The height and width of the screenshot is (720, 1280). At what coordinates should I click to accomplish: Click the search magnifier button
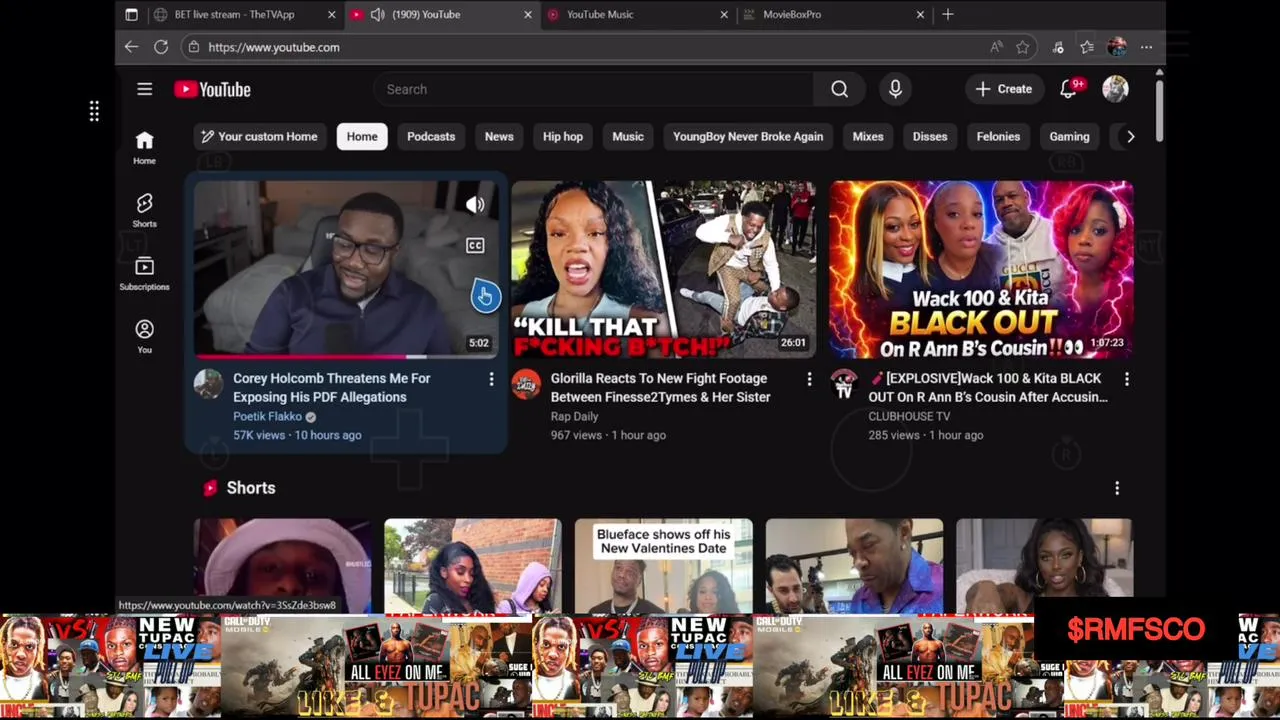click(x=839, y=89)
